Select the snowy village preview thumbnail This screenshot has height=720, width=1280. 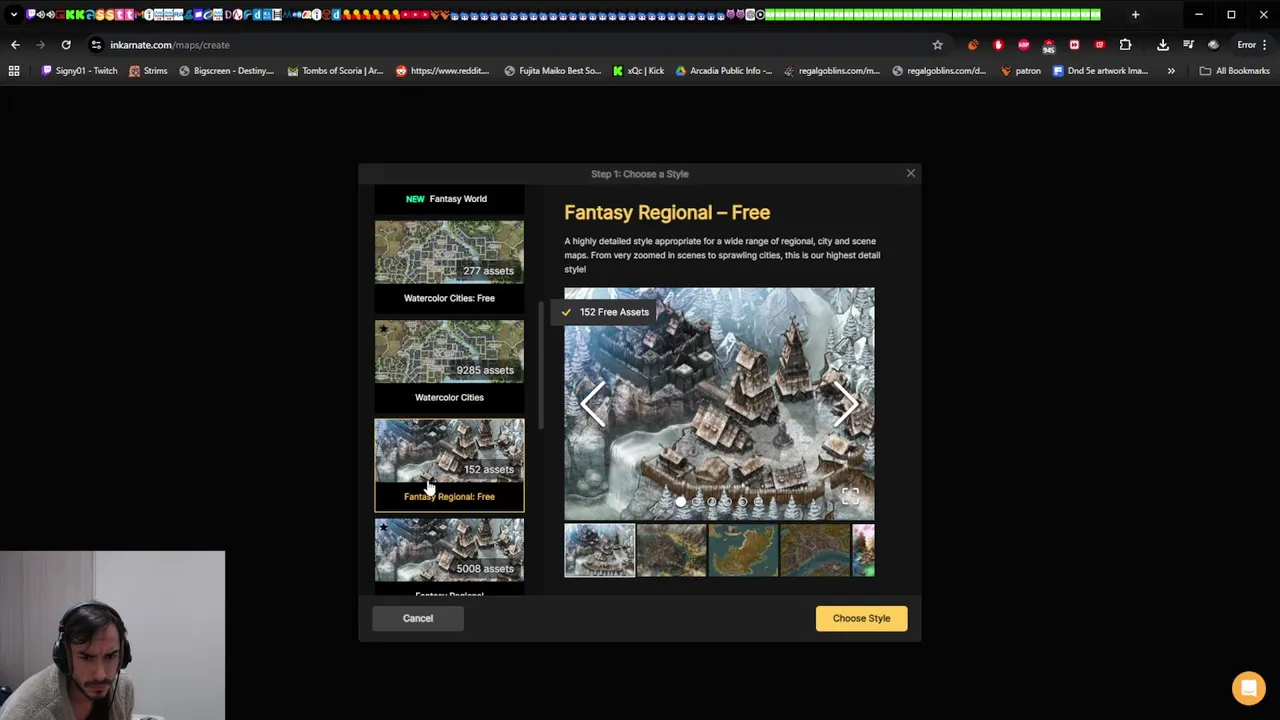click(599, 550)
